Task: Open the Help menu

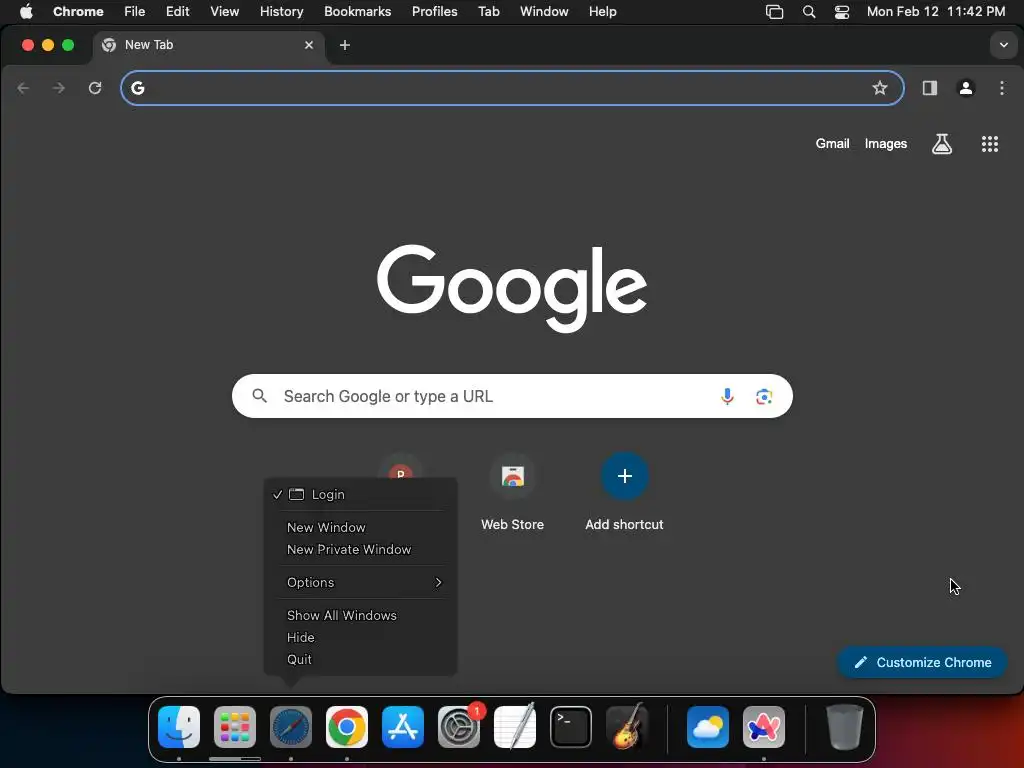Action: tap(602, 12)
